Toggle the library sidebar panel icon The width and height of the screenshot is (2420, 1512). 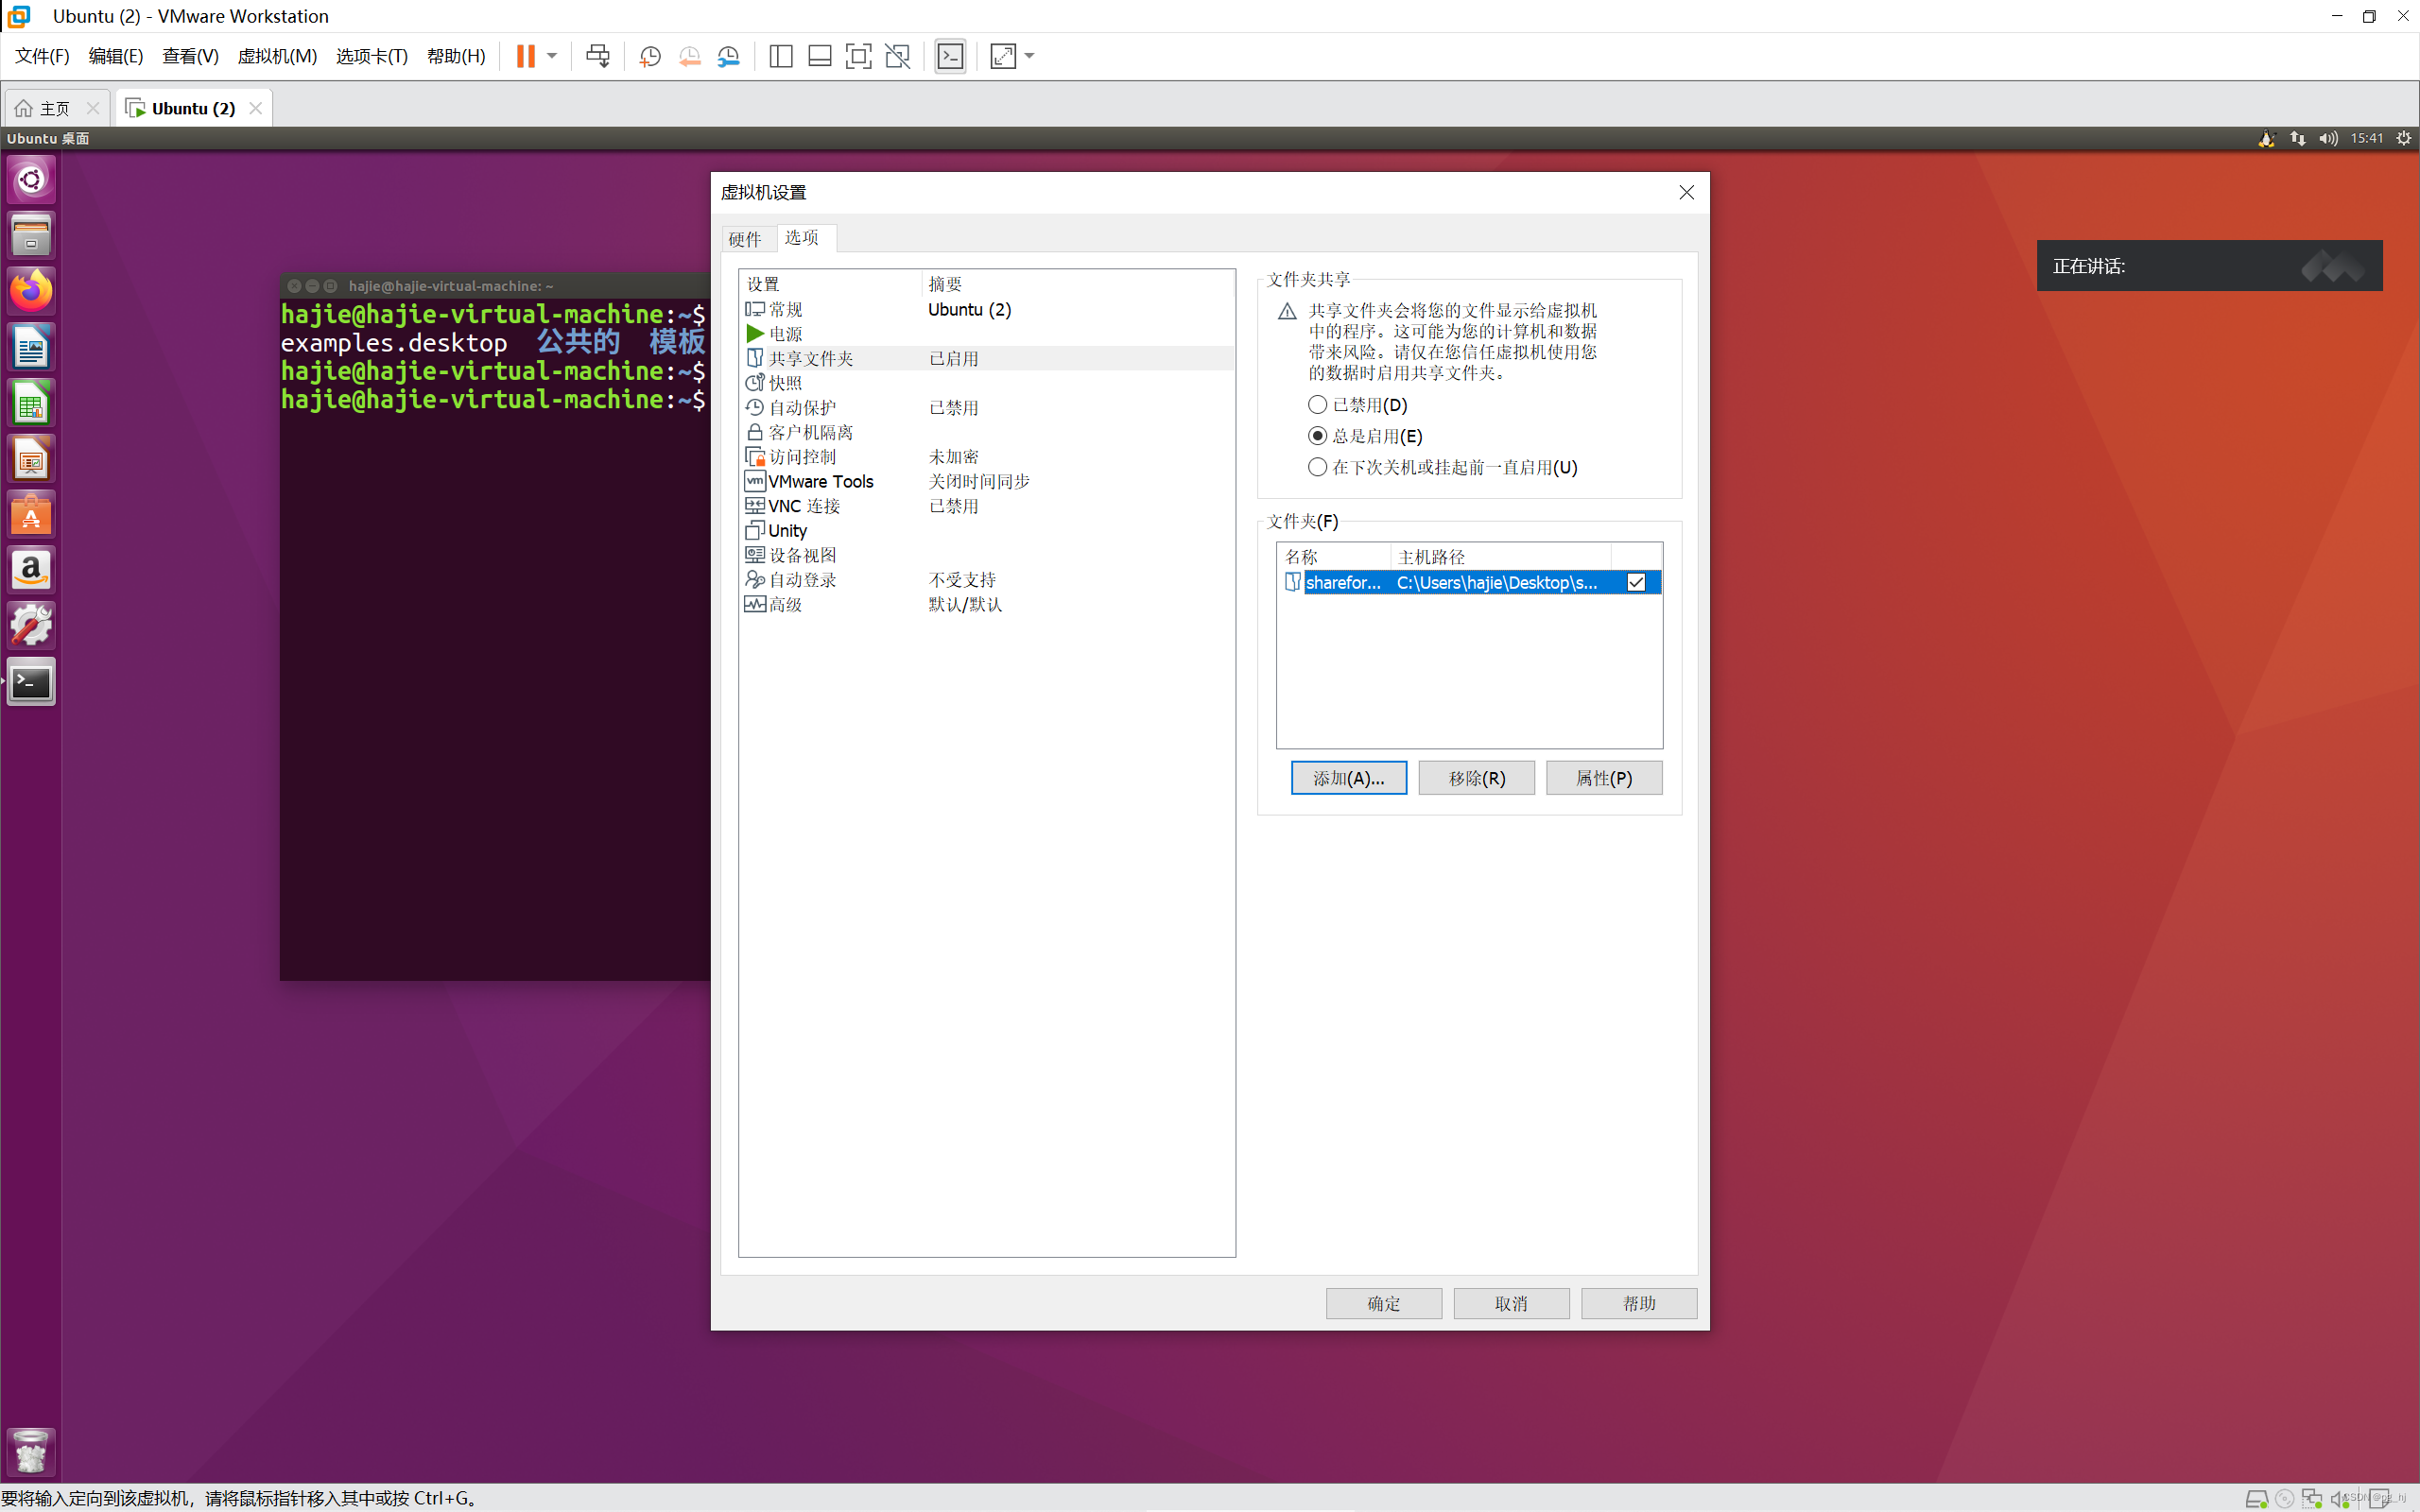780,56
